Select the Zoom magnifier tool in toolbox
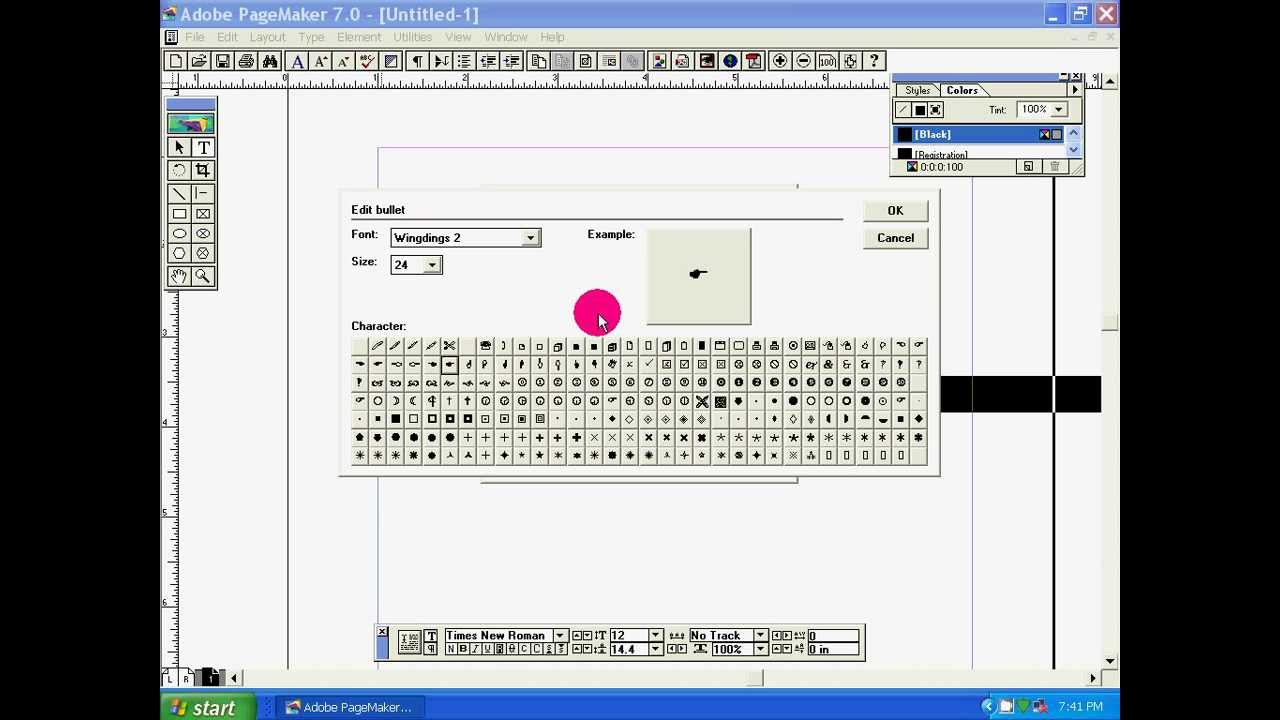This screenshot has width=1280, height=720. click(x=203, y=276)
